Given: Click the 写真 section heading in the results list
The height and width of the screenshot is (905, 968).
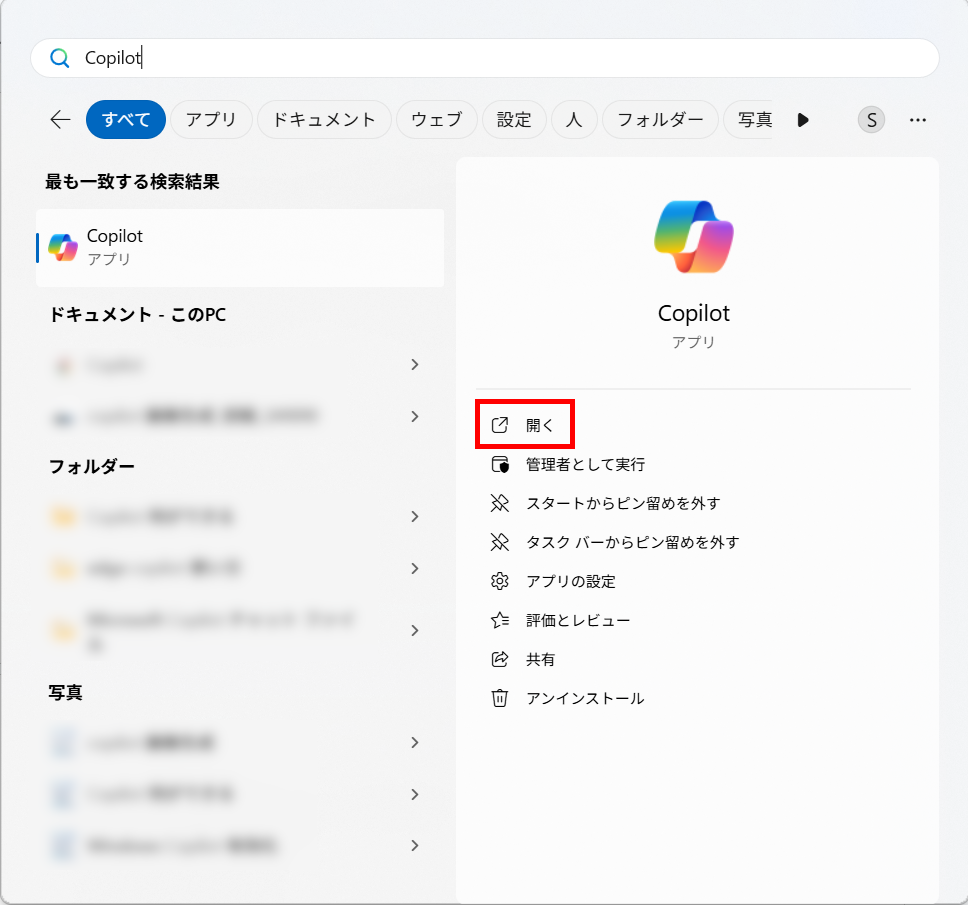Looking at the screenshot, I should point(65,693).
